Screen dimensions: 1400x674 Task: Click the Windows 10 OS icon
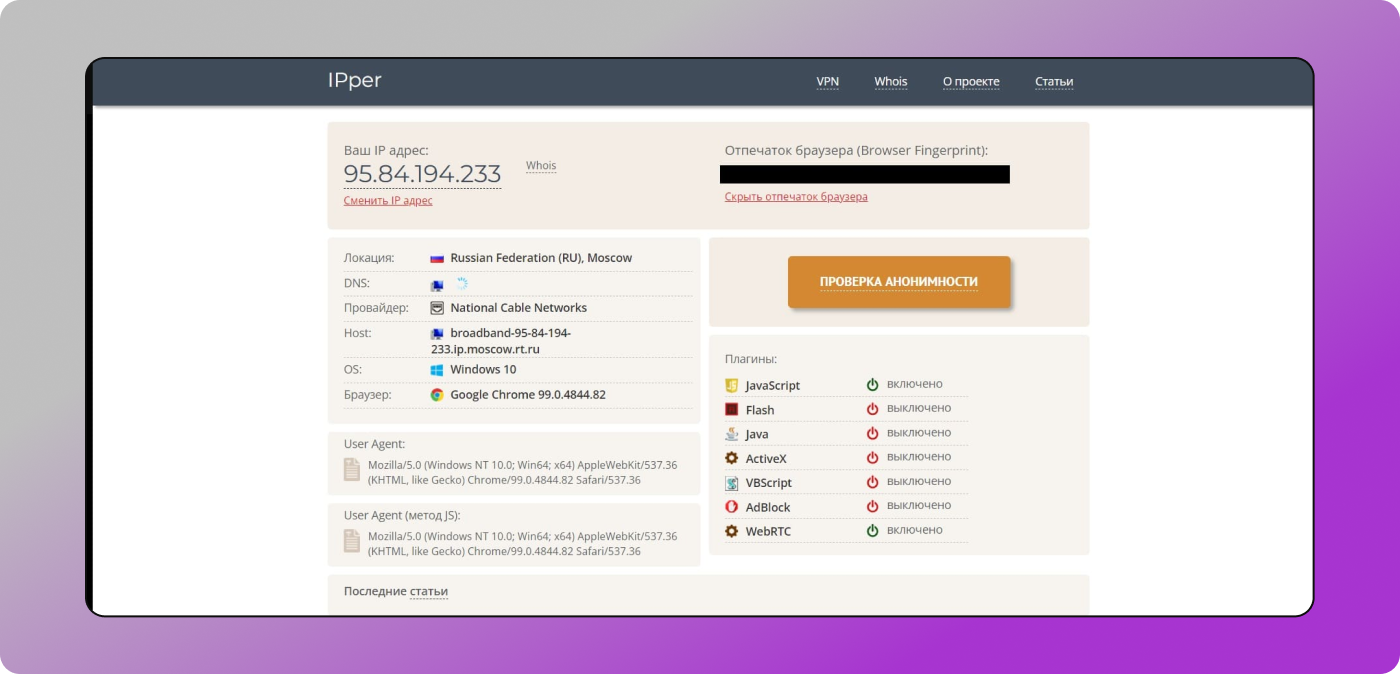point(437,370)
